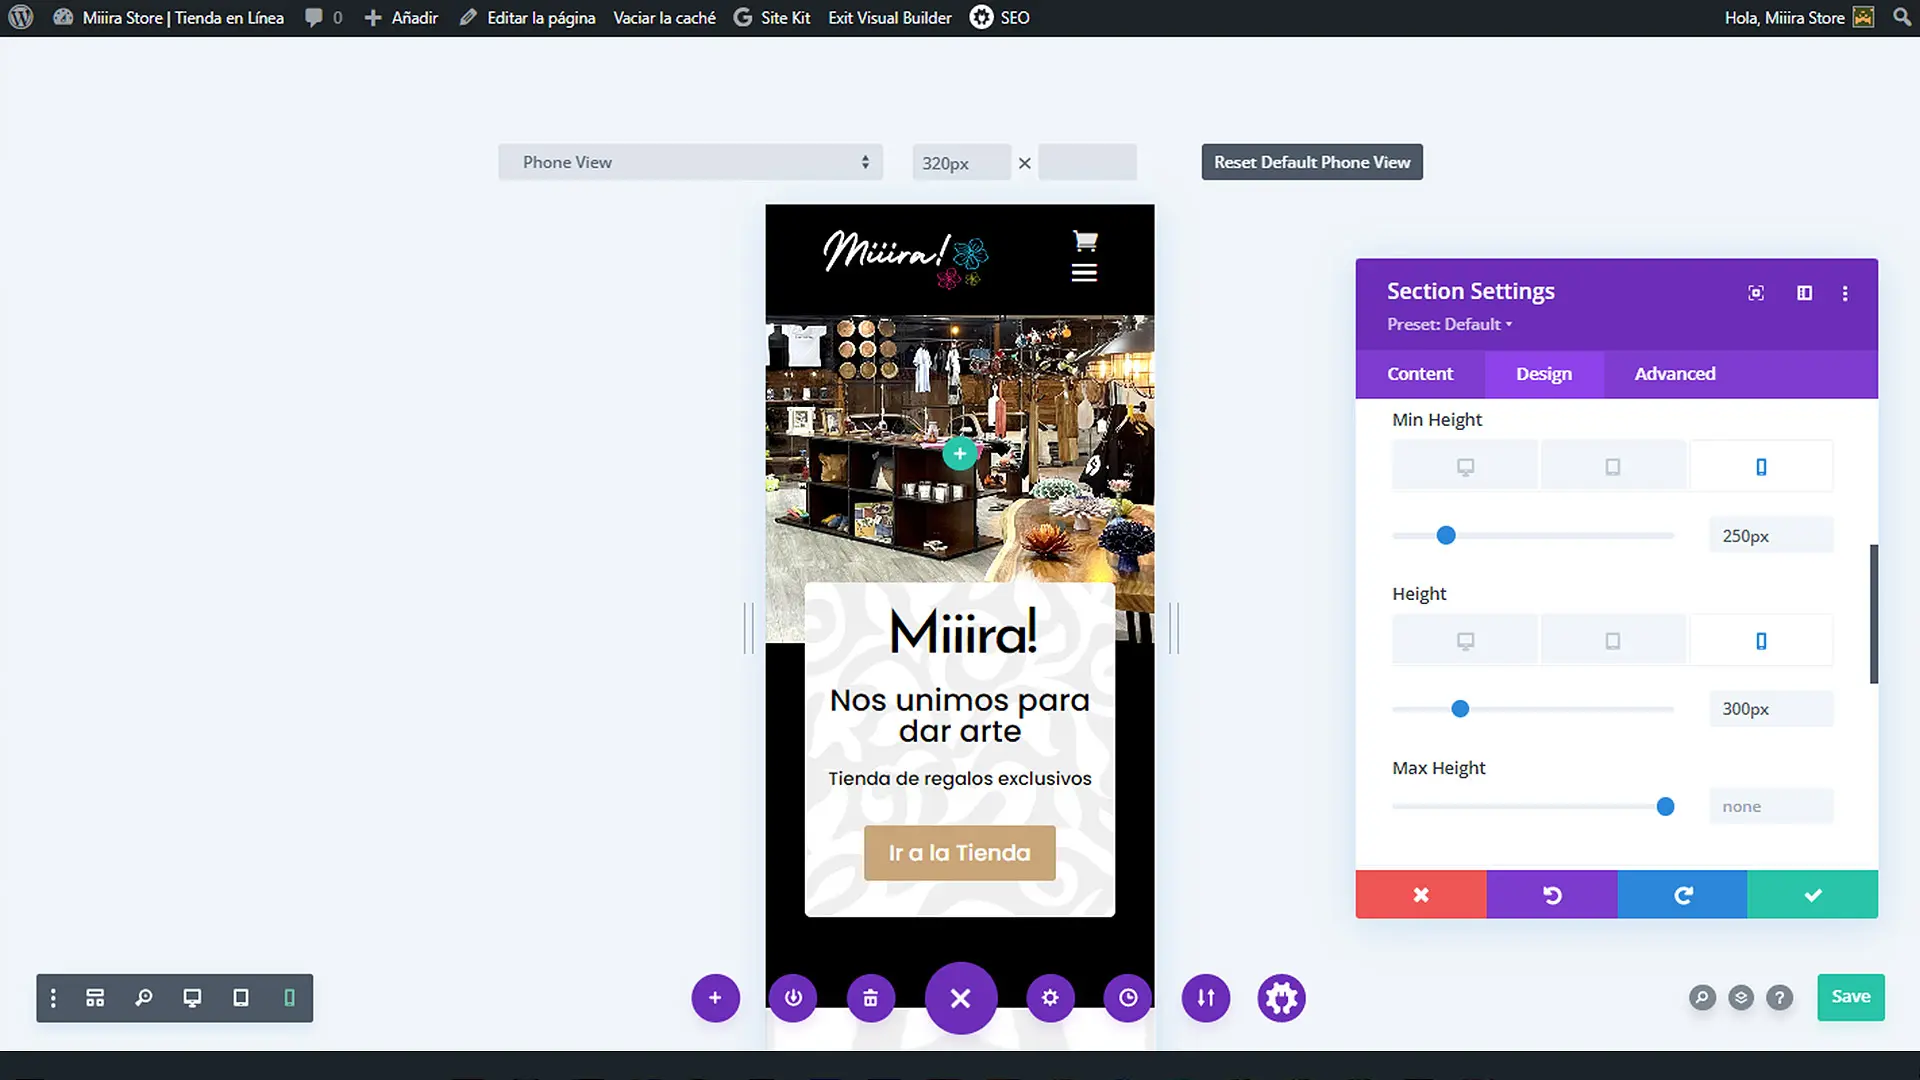Viewport: 1920px width, 1080px height.
Task: Switch to desktop view in toolbar
Action: click(x=192, y=998)
